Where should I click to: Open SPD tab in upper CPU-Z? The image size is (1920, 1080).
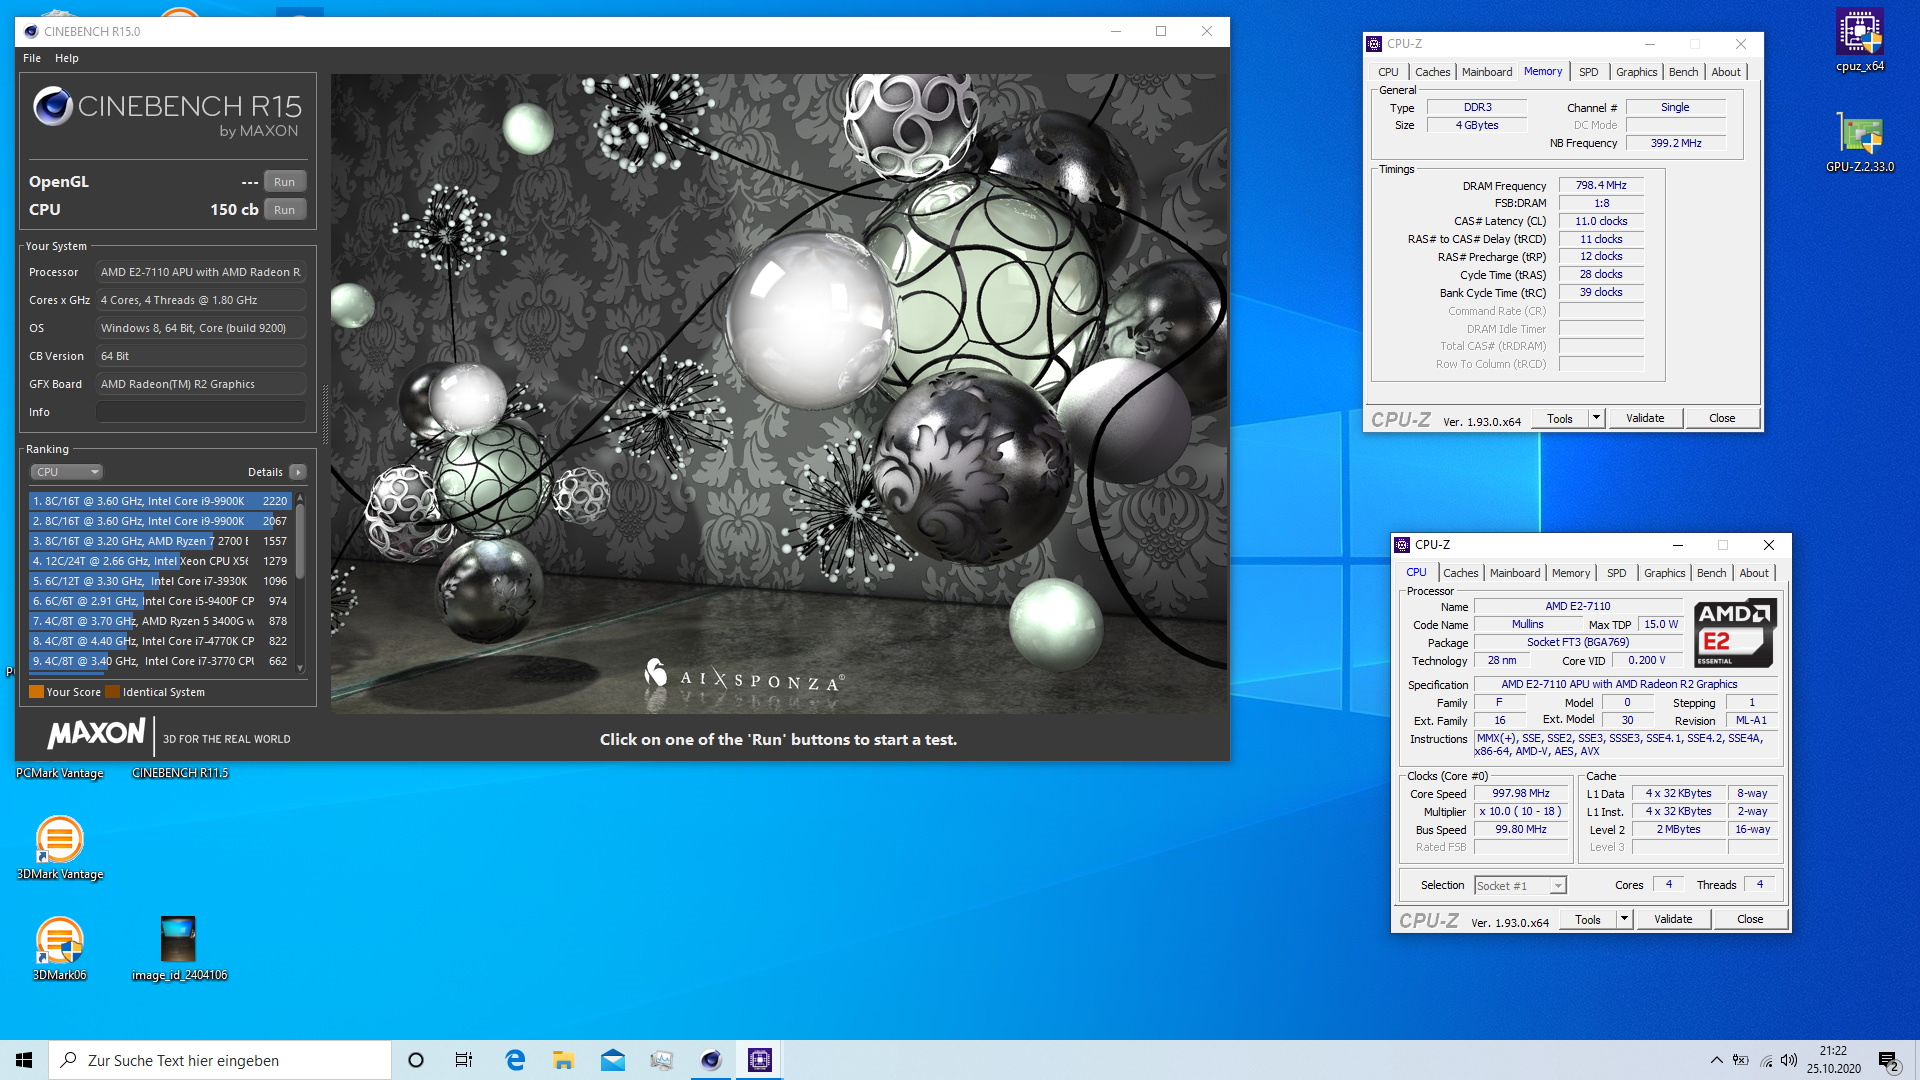(1588, 72)
